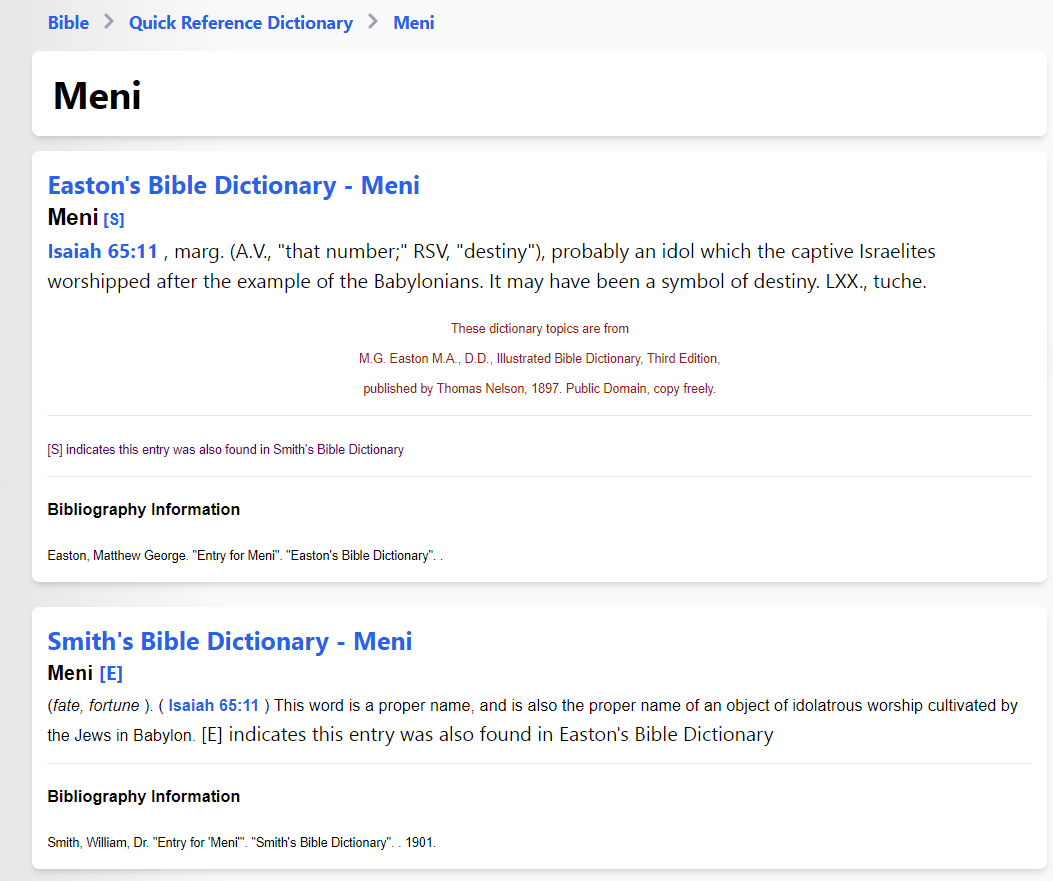1053x881 pixels.
Task: Follow the [S] Smith's reference marker
Action: pyautogui.click(x=113, y=219)
